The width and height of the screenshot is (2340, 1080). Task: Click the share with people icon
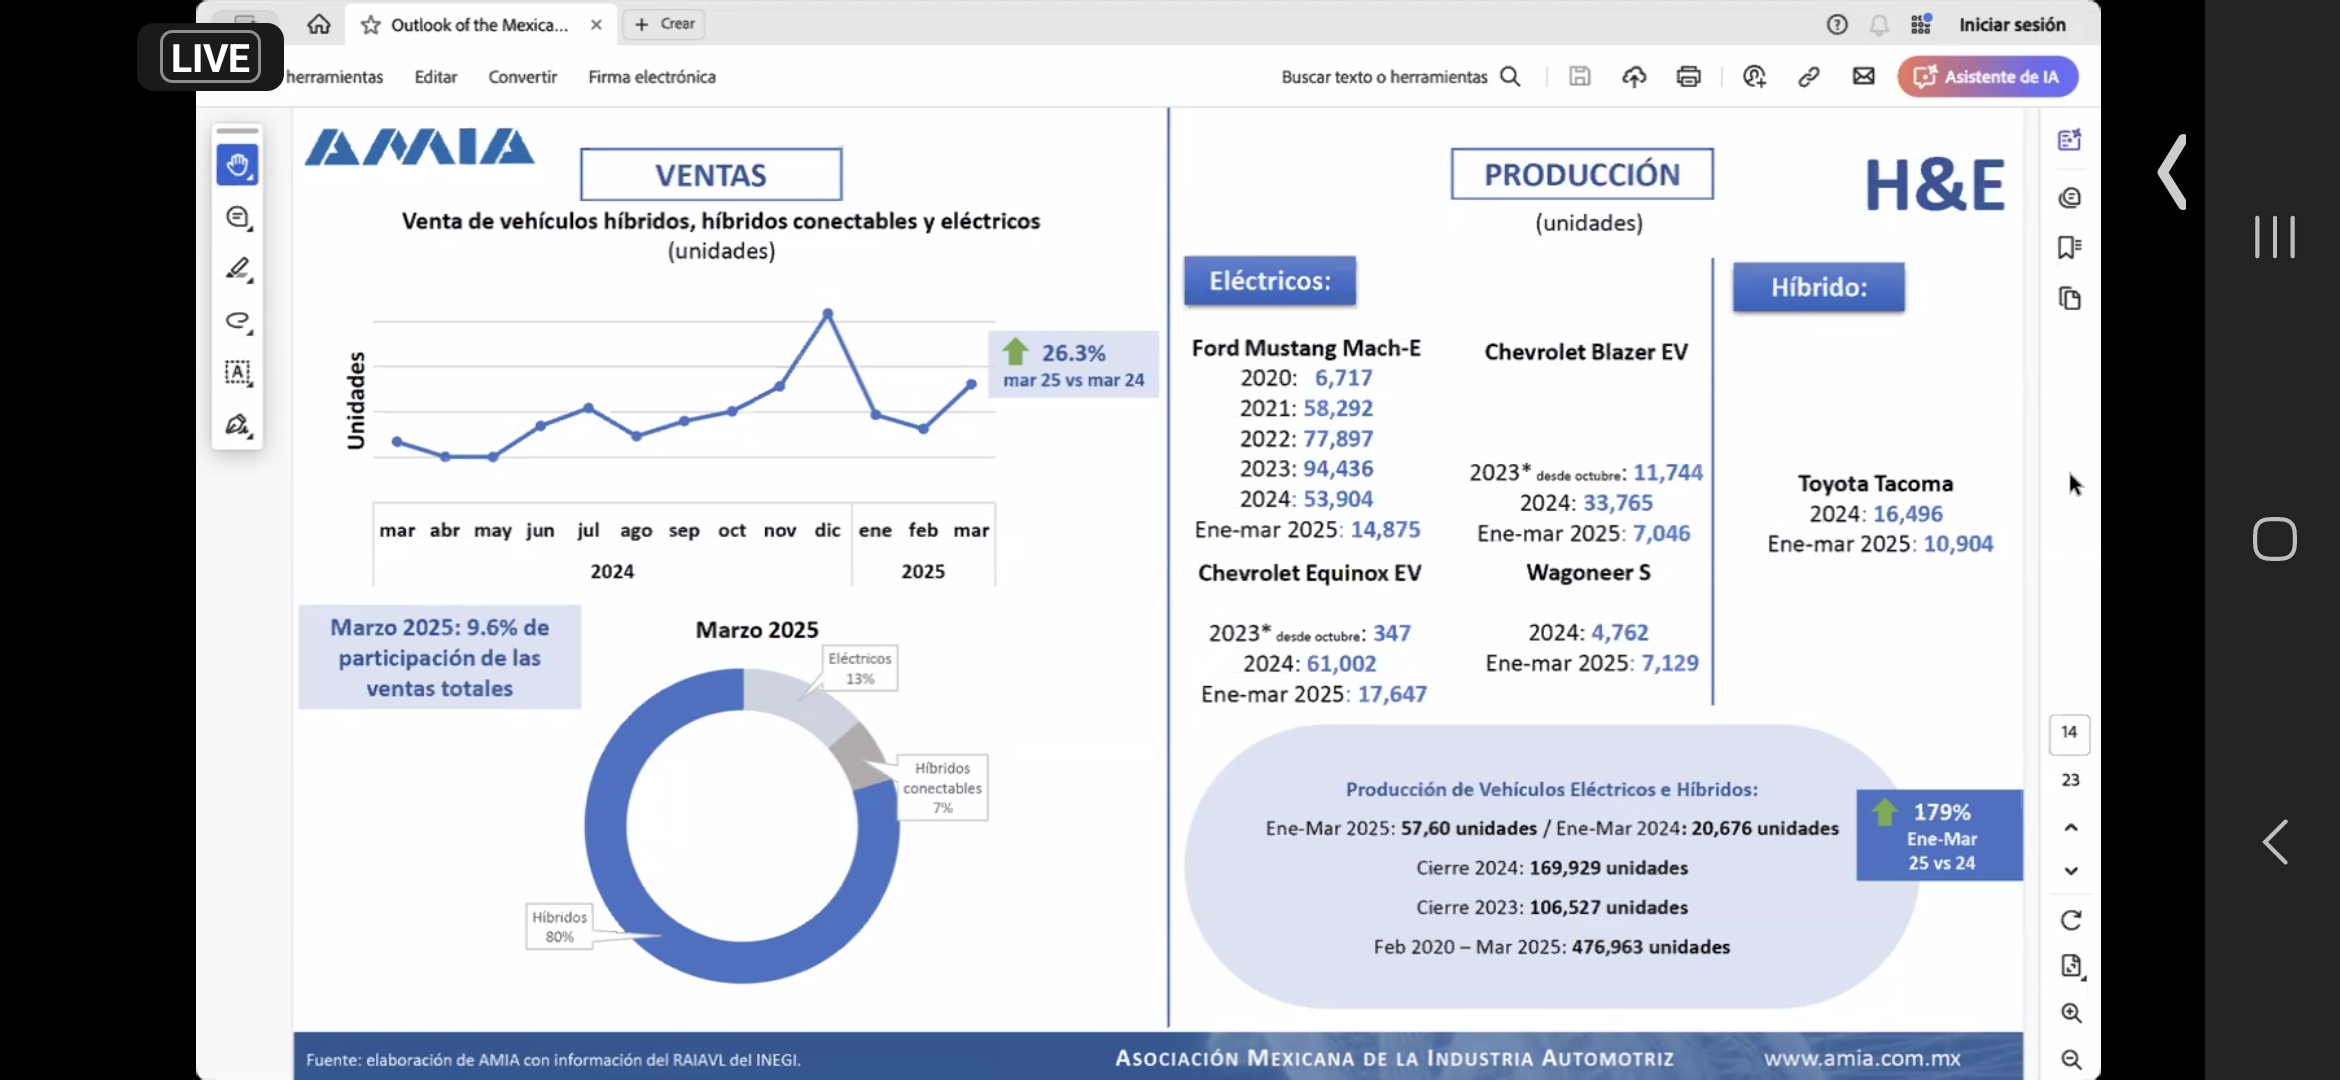[x=1754, y=77]
